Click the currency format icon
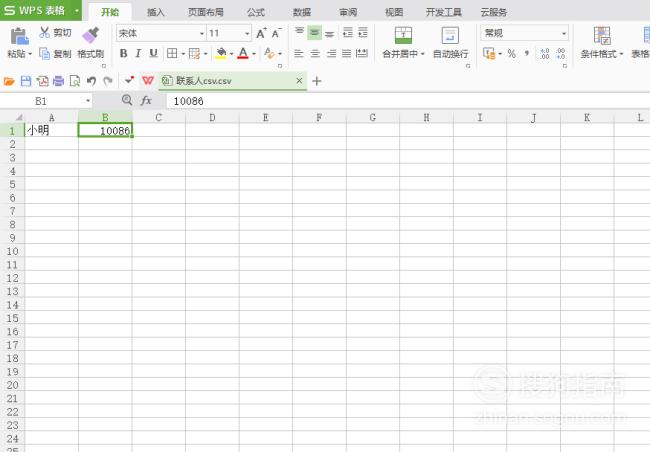 [x=489, y=53]
